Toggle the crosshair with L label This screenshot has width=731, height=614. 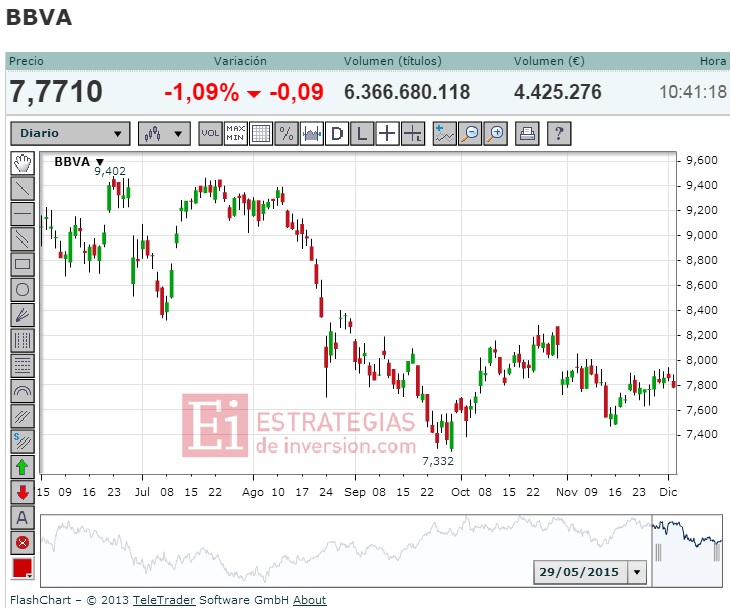(x=413, y=134)
